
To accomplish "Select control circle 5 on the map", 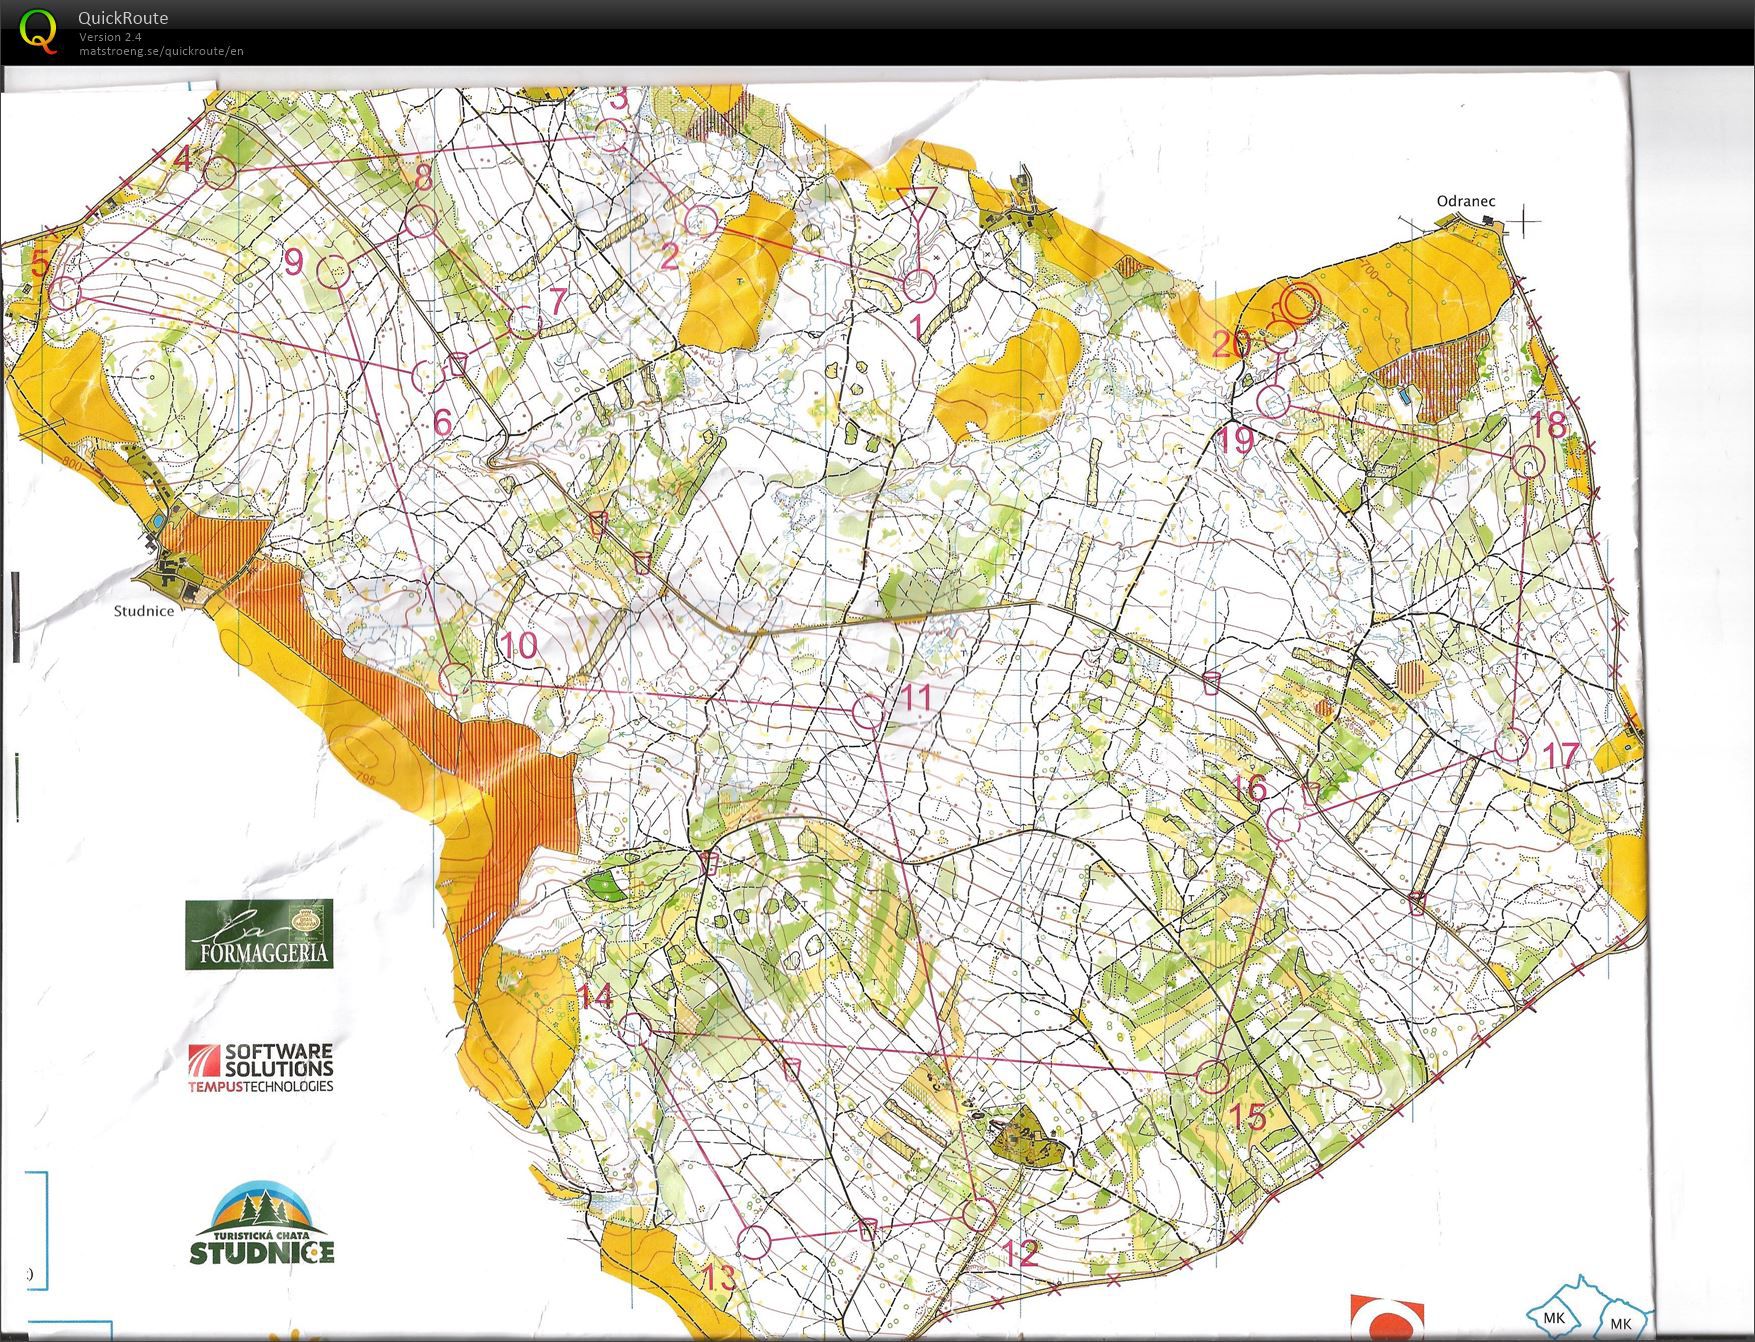I will click(x=65, y=293).
